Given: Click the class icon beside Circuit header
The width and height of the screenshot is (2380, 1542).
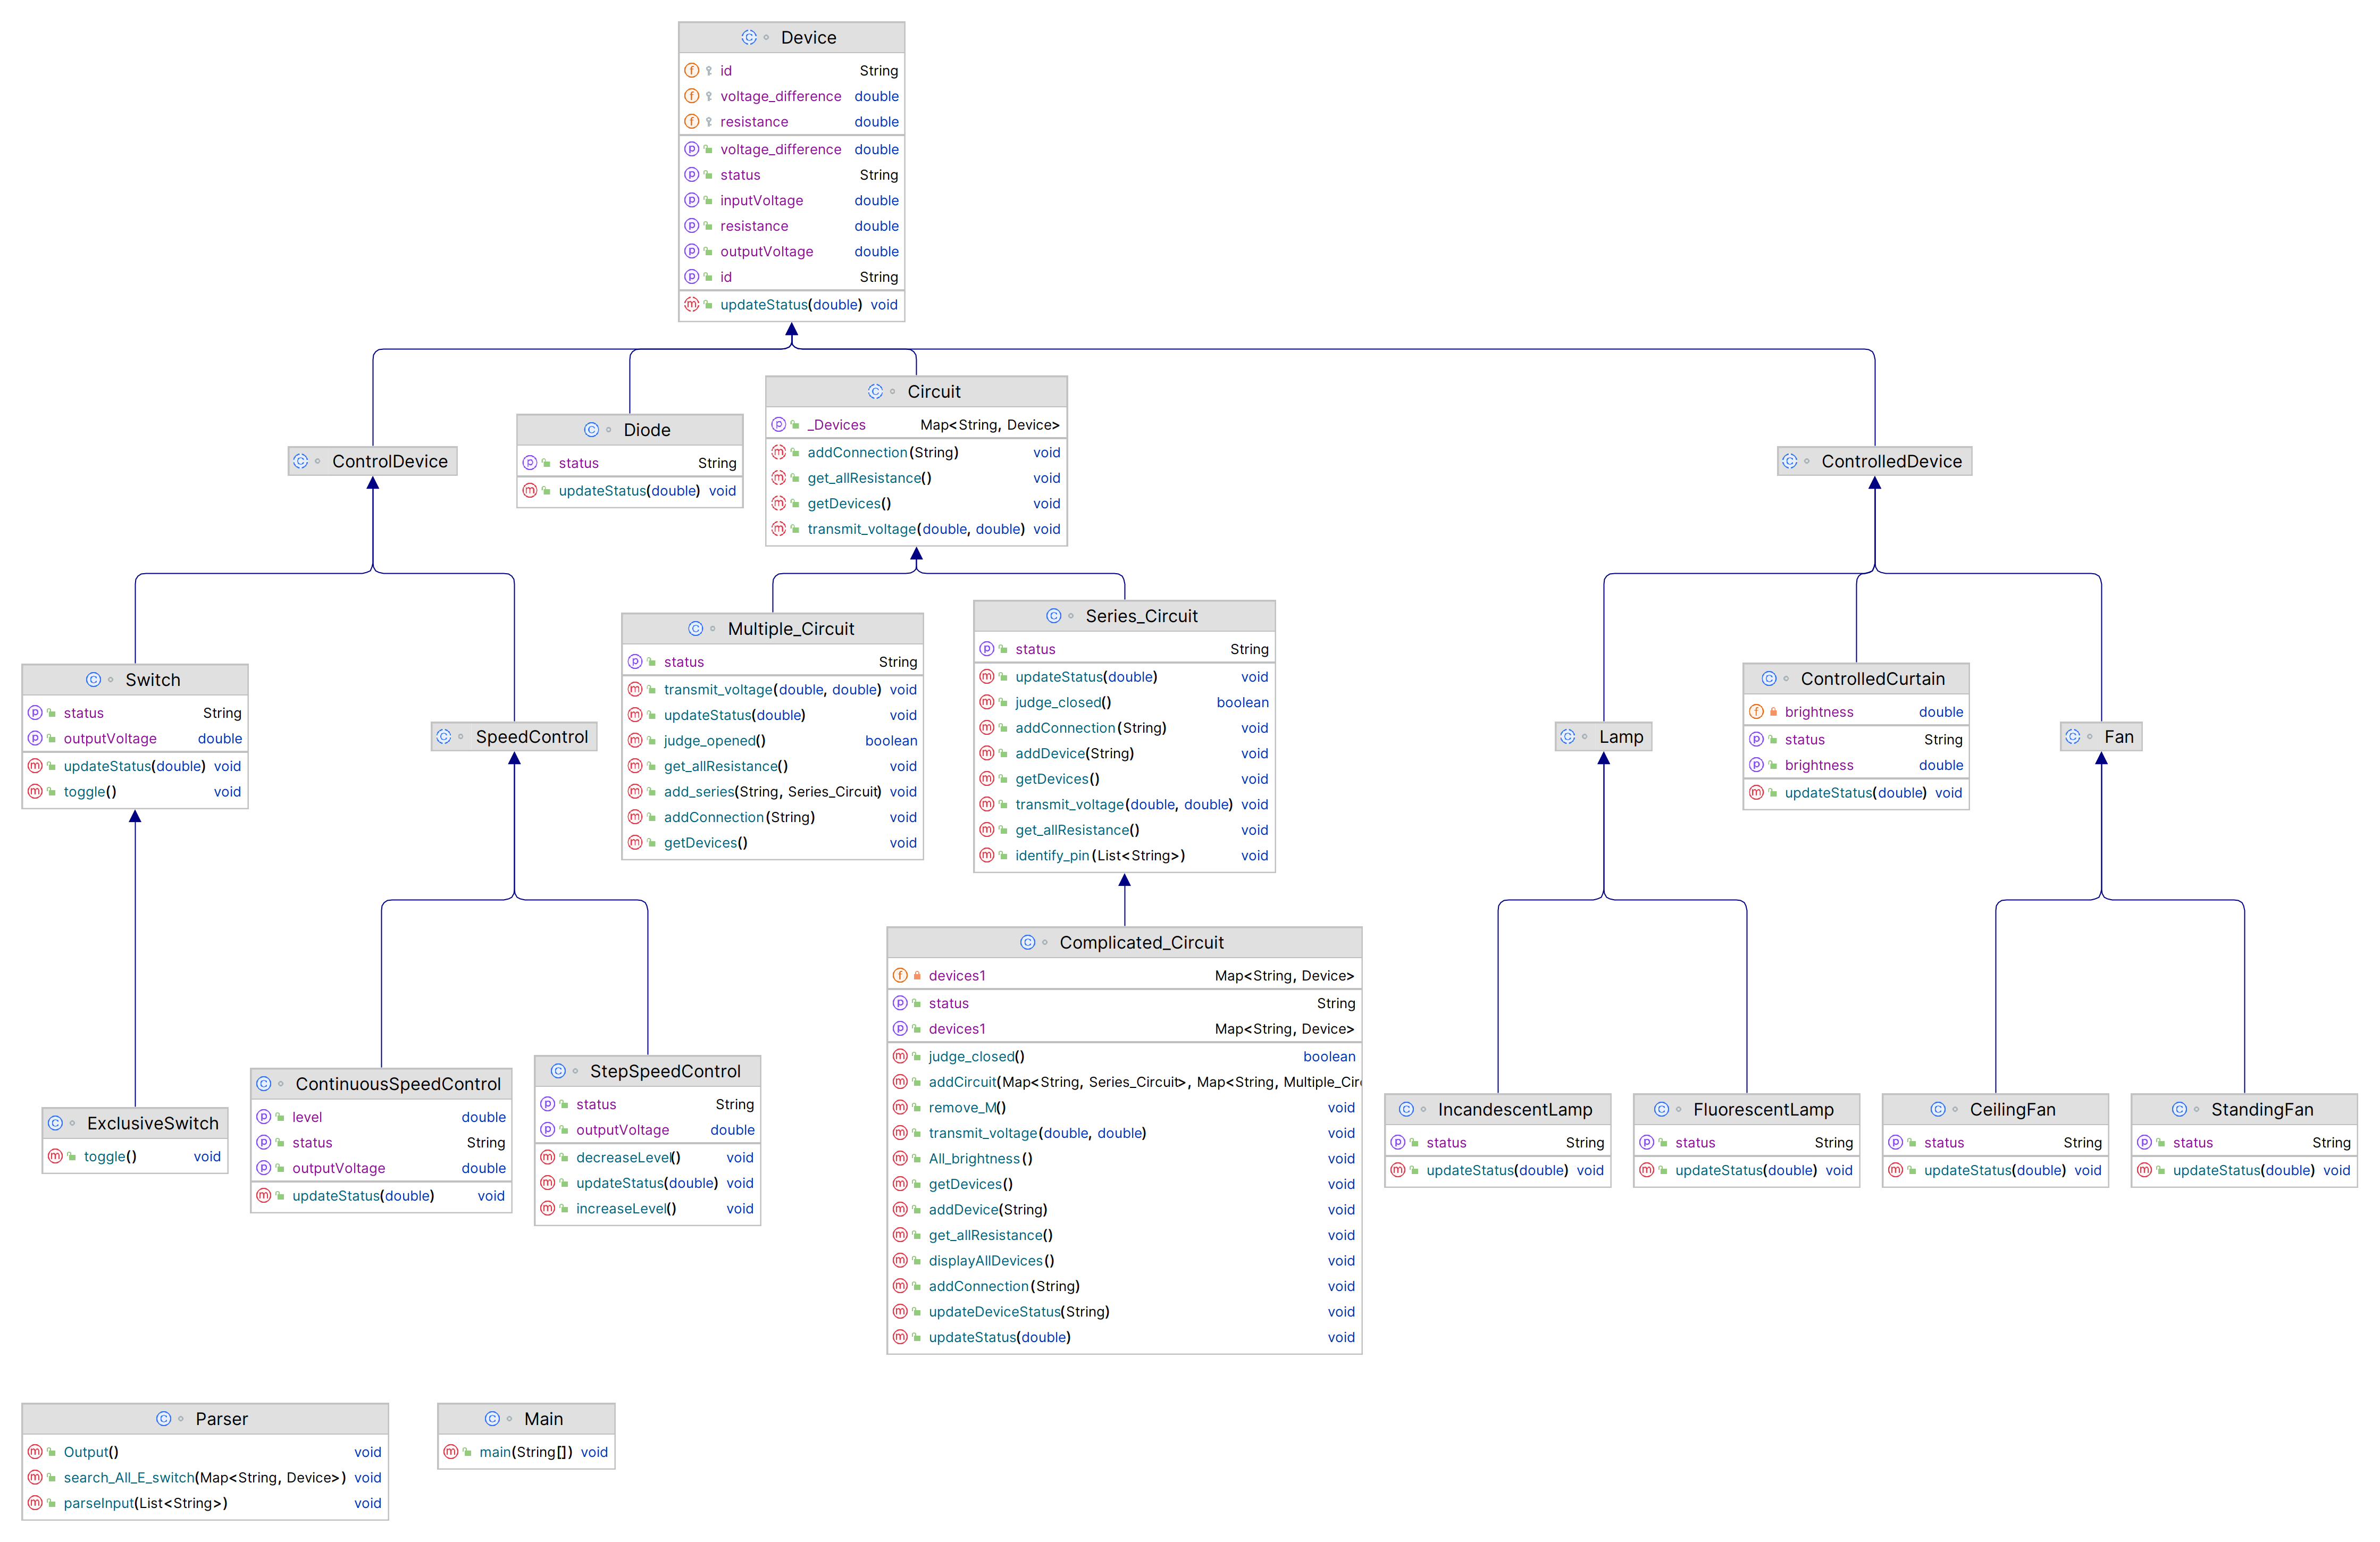Looking at the screenshot, I should coord(875,391).
